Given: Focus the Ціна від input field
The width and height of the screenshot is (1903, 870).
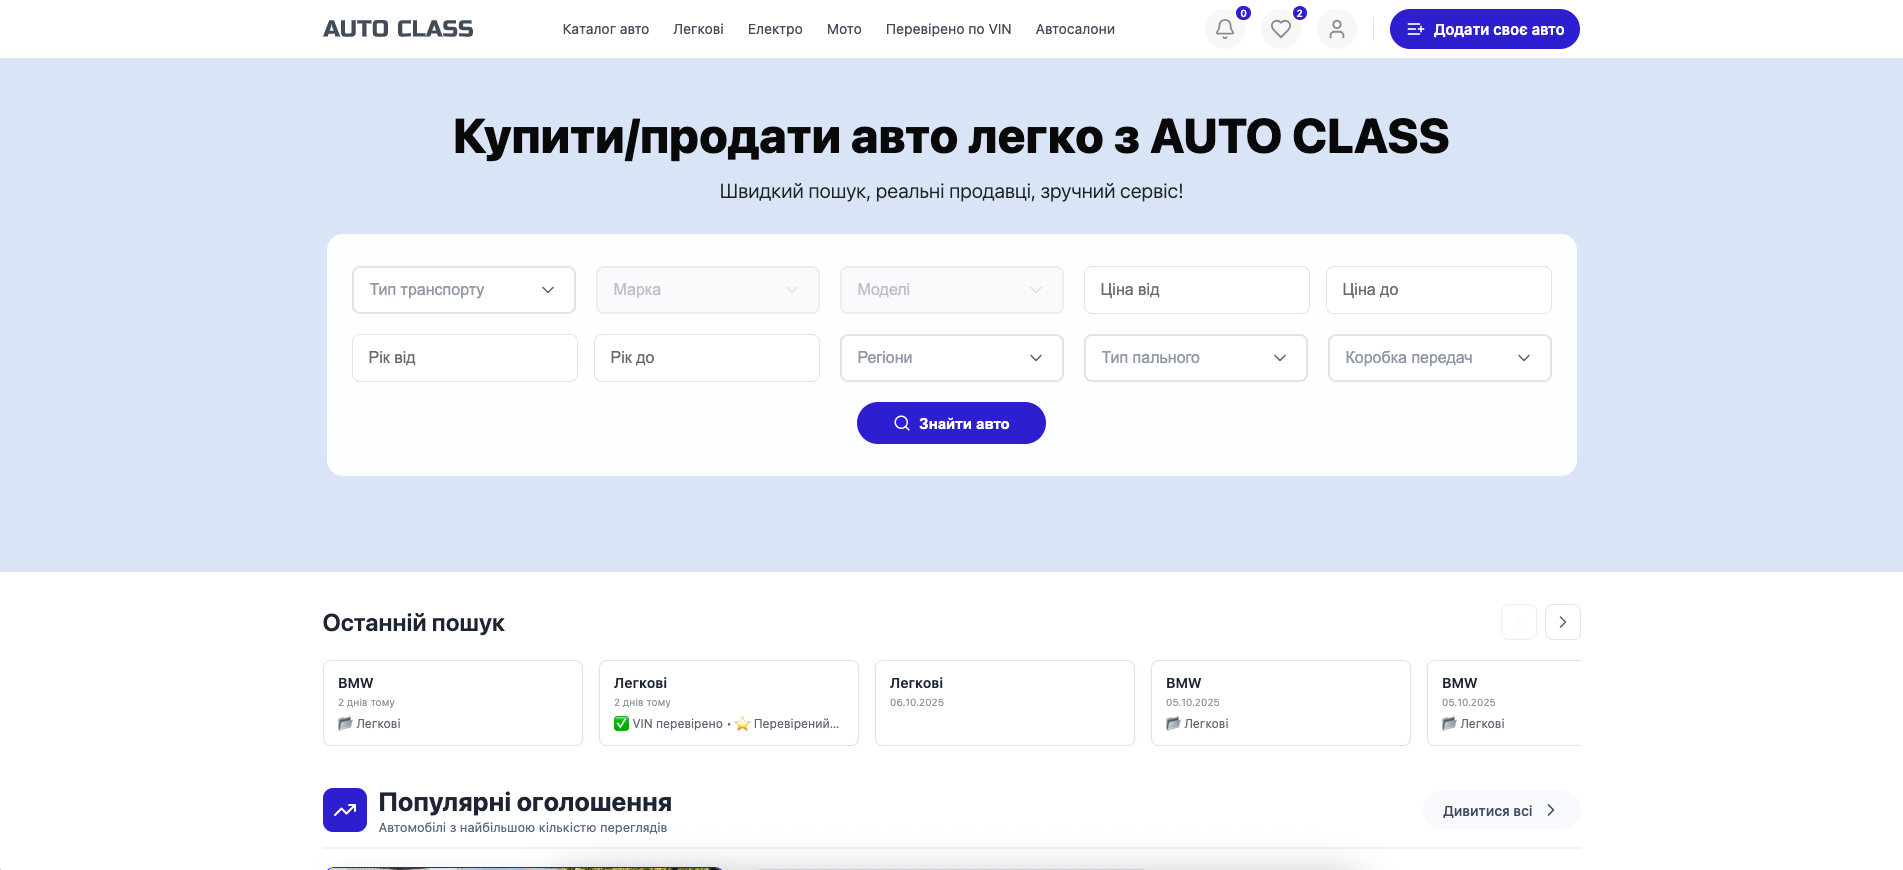Looking at the screenshot, I should [x=1196, y=290].
